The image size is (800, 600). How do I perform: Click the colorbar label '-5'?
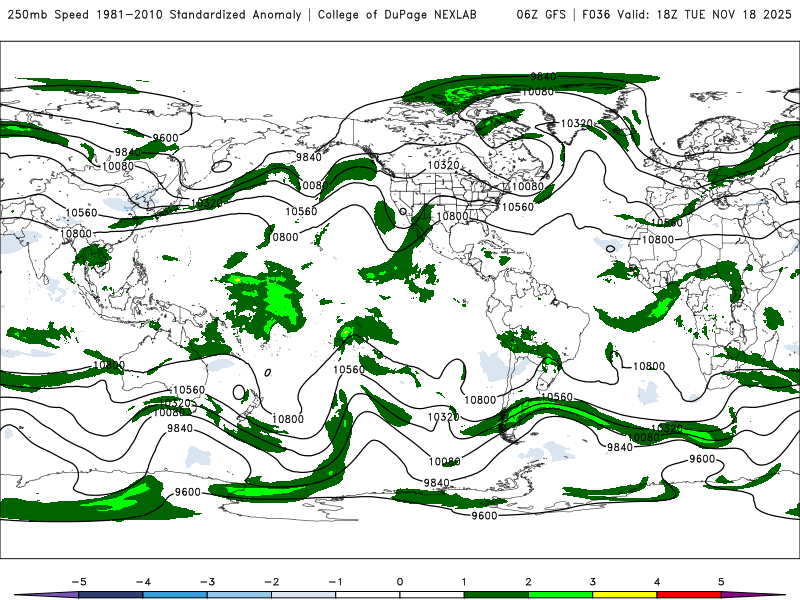click(79, 582)
